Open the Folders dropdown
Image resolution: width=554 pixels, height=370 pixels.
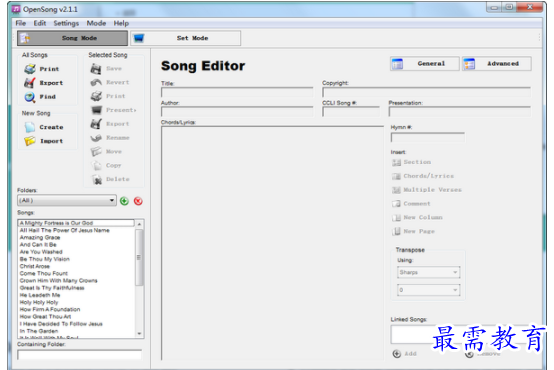coord(67,200)
